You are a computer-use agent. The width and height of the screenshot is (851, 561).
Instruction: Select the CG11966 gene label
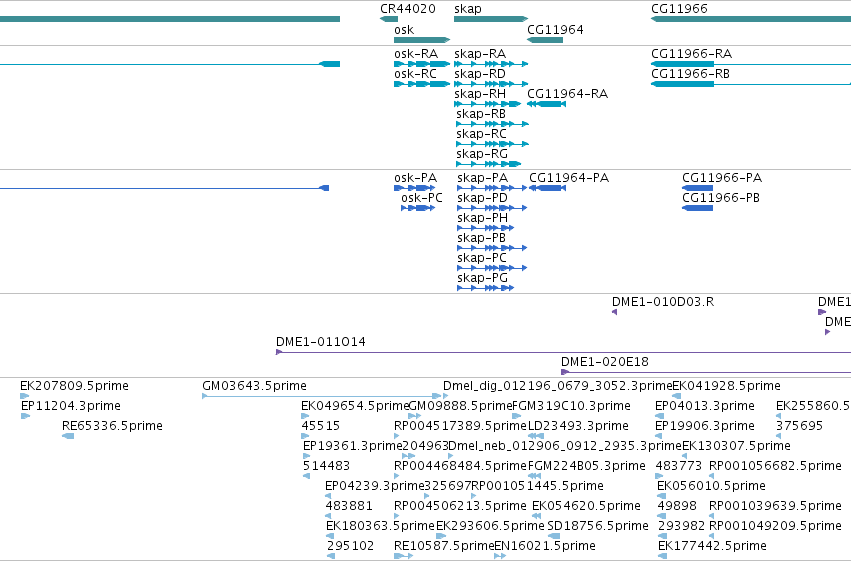(679, 9)
